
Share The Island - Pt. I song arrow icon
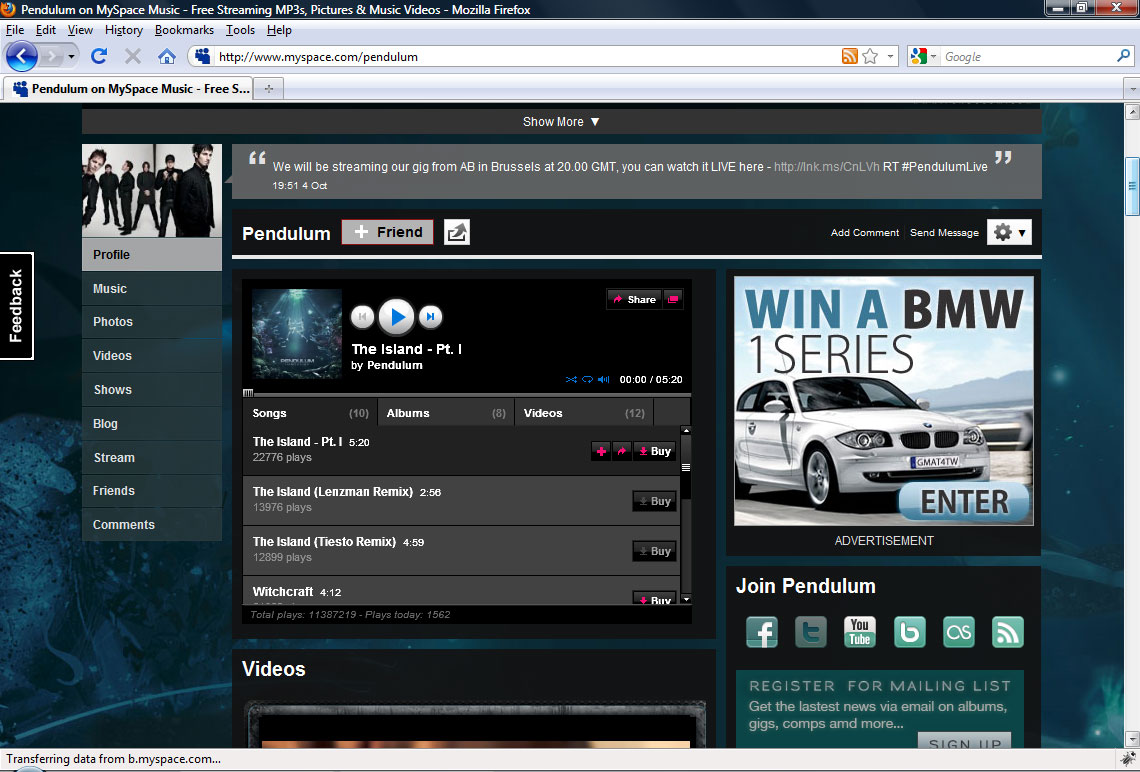click(x=622, y=451)
